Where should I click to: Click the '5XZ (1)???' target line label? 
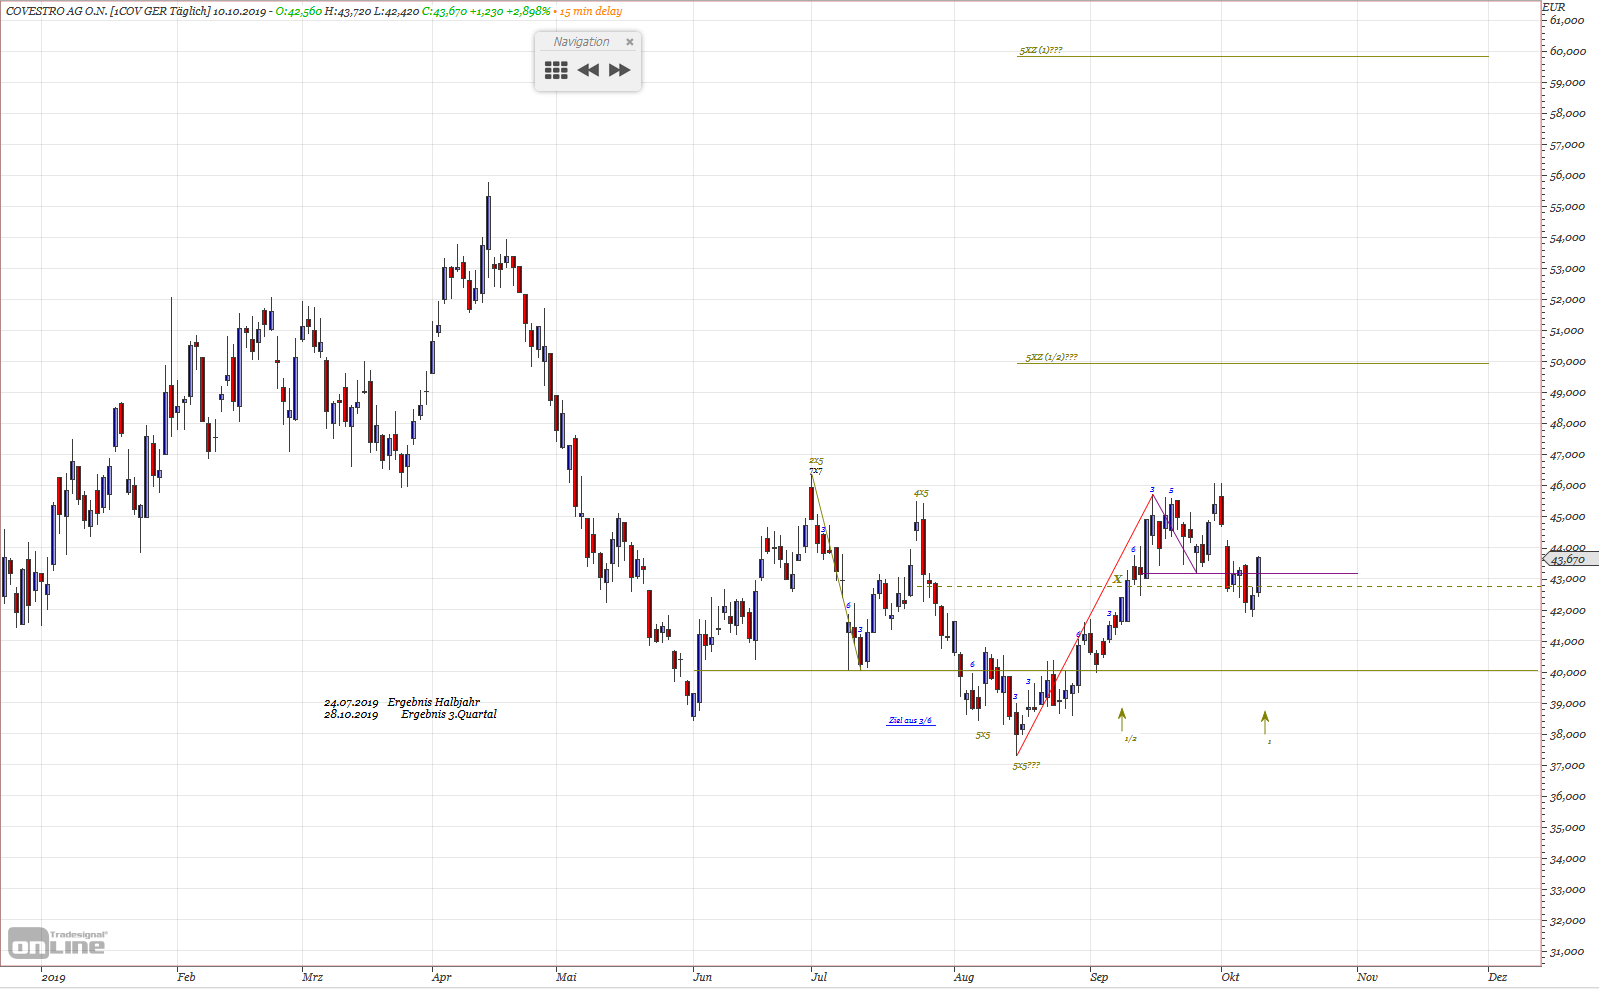(x=1041, y=50)
